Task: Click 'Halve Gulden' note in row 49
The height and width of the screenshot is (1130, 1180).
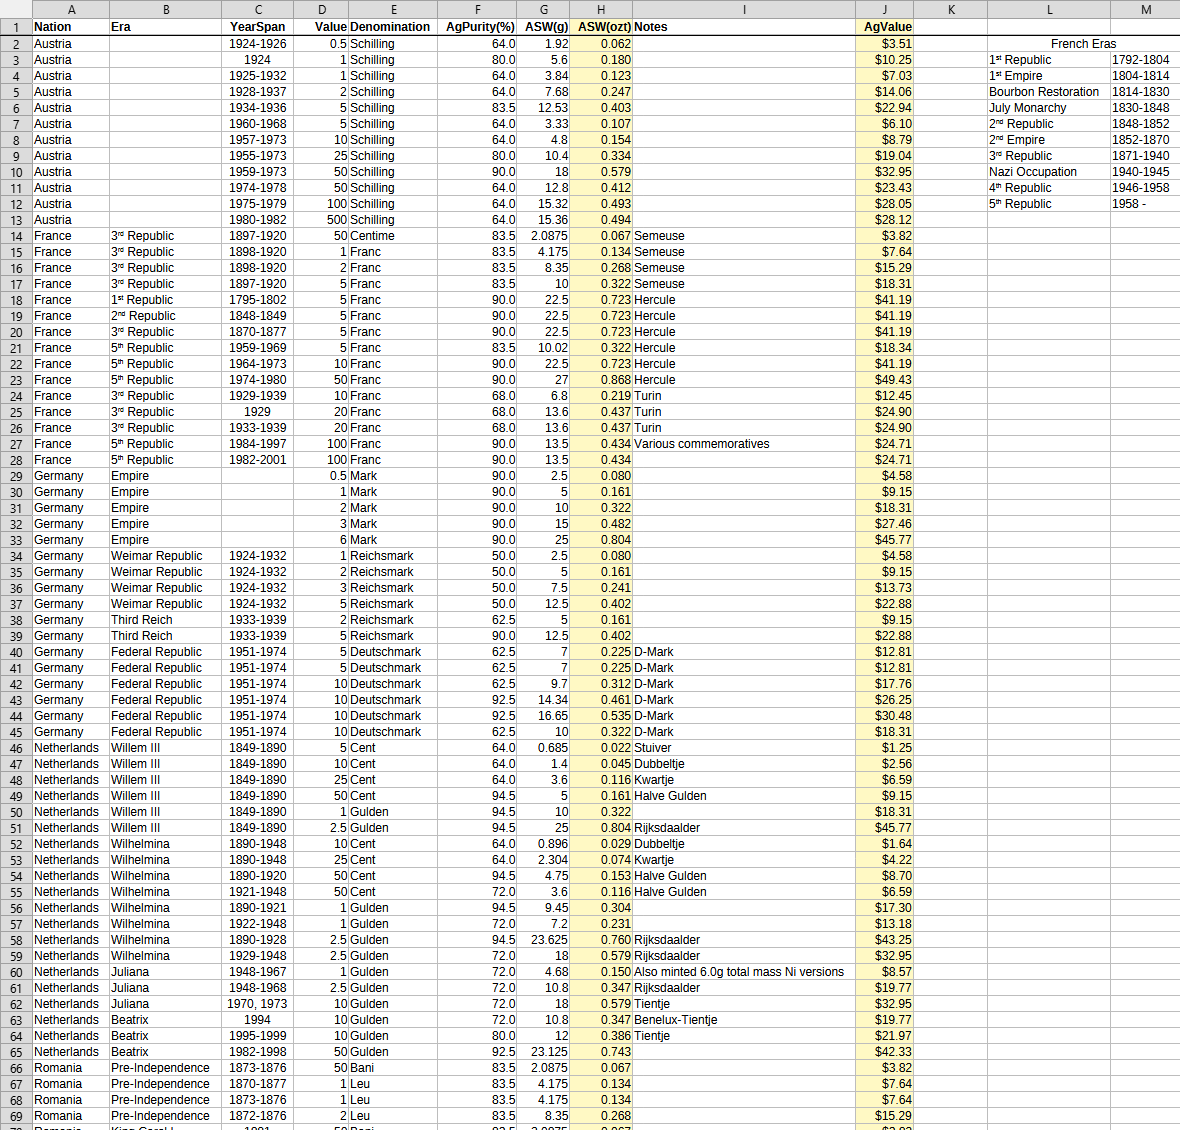Action: 744,796
